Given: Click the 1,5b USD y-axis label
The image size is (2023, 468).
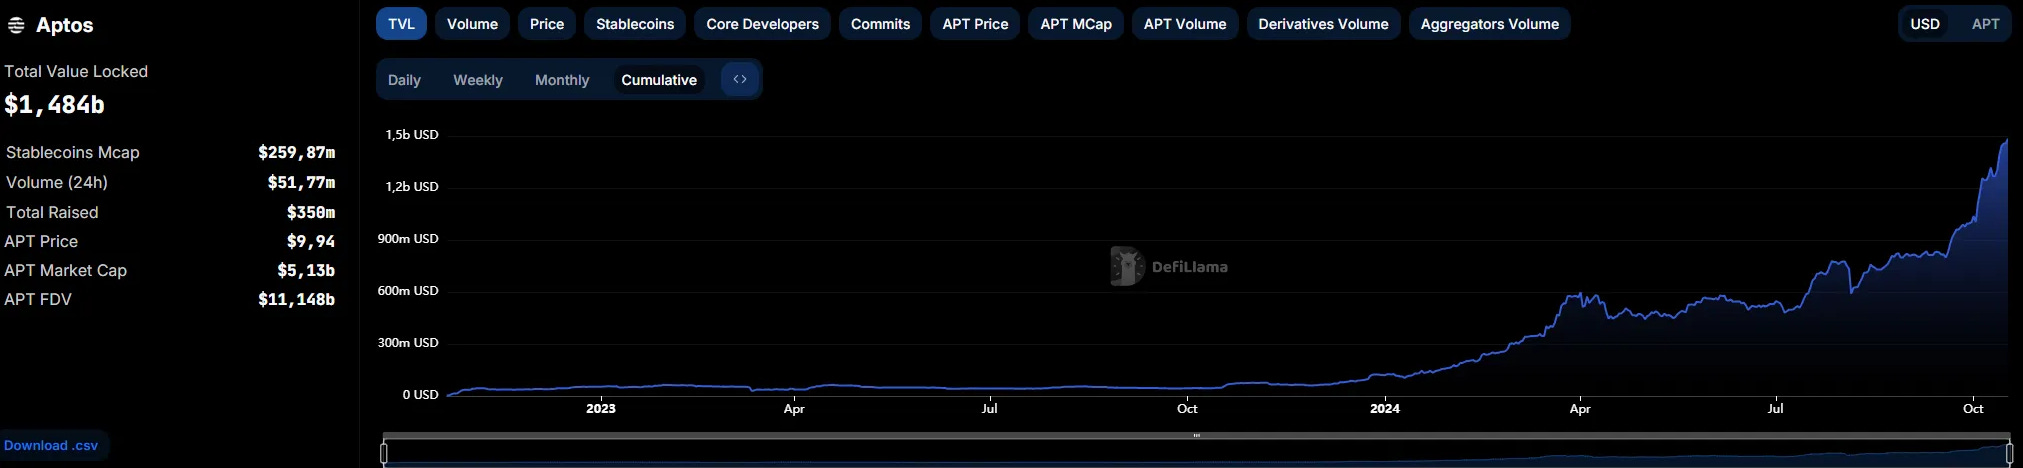Looking at the screenshot, I should tap(412, 134).
